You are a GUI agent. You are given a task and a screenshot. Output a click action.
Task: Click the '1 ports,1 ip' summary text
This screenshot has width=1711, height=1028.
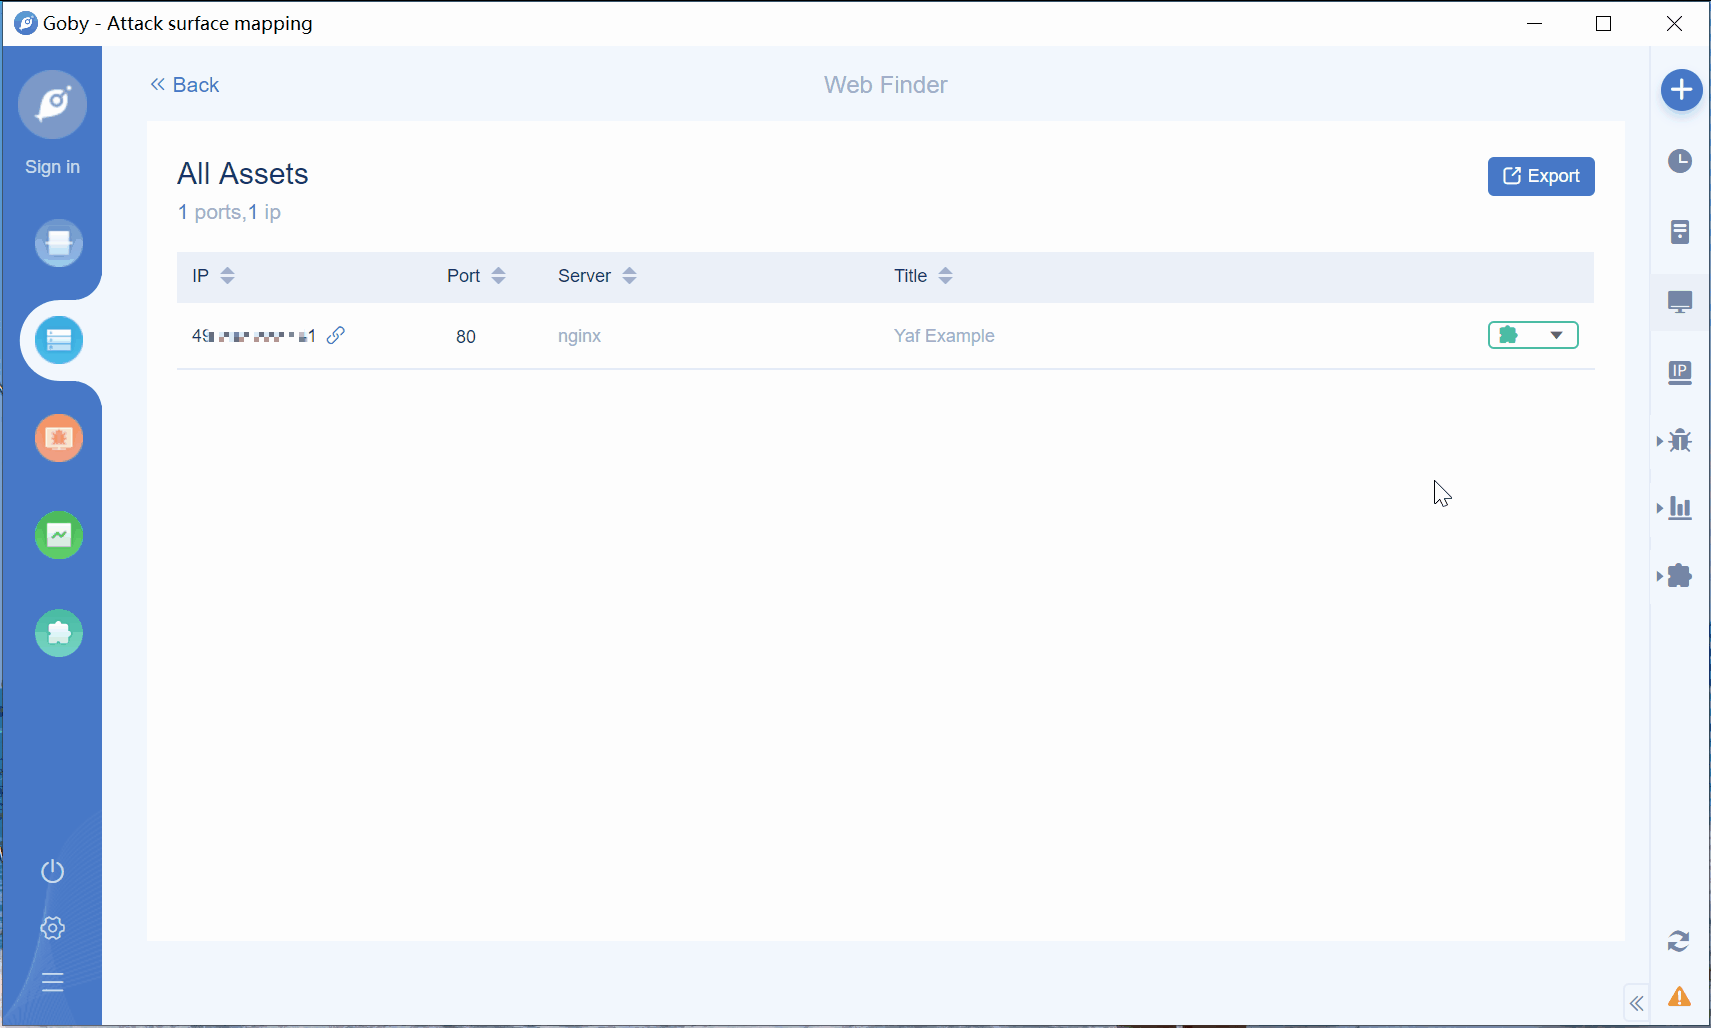tap(229, 212)
